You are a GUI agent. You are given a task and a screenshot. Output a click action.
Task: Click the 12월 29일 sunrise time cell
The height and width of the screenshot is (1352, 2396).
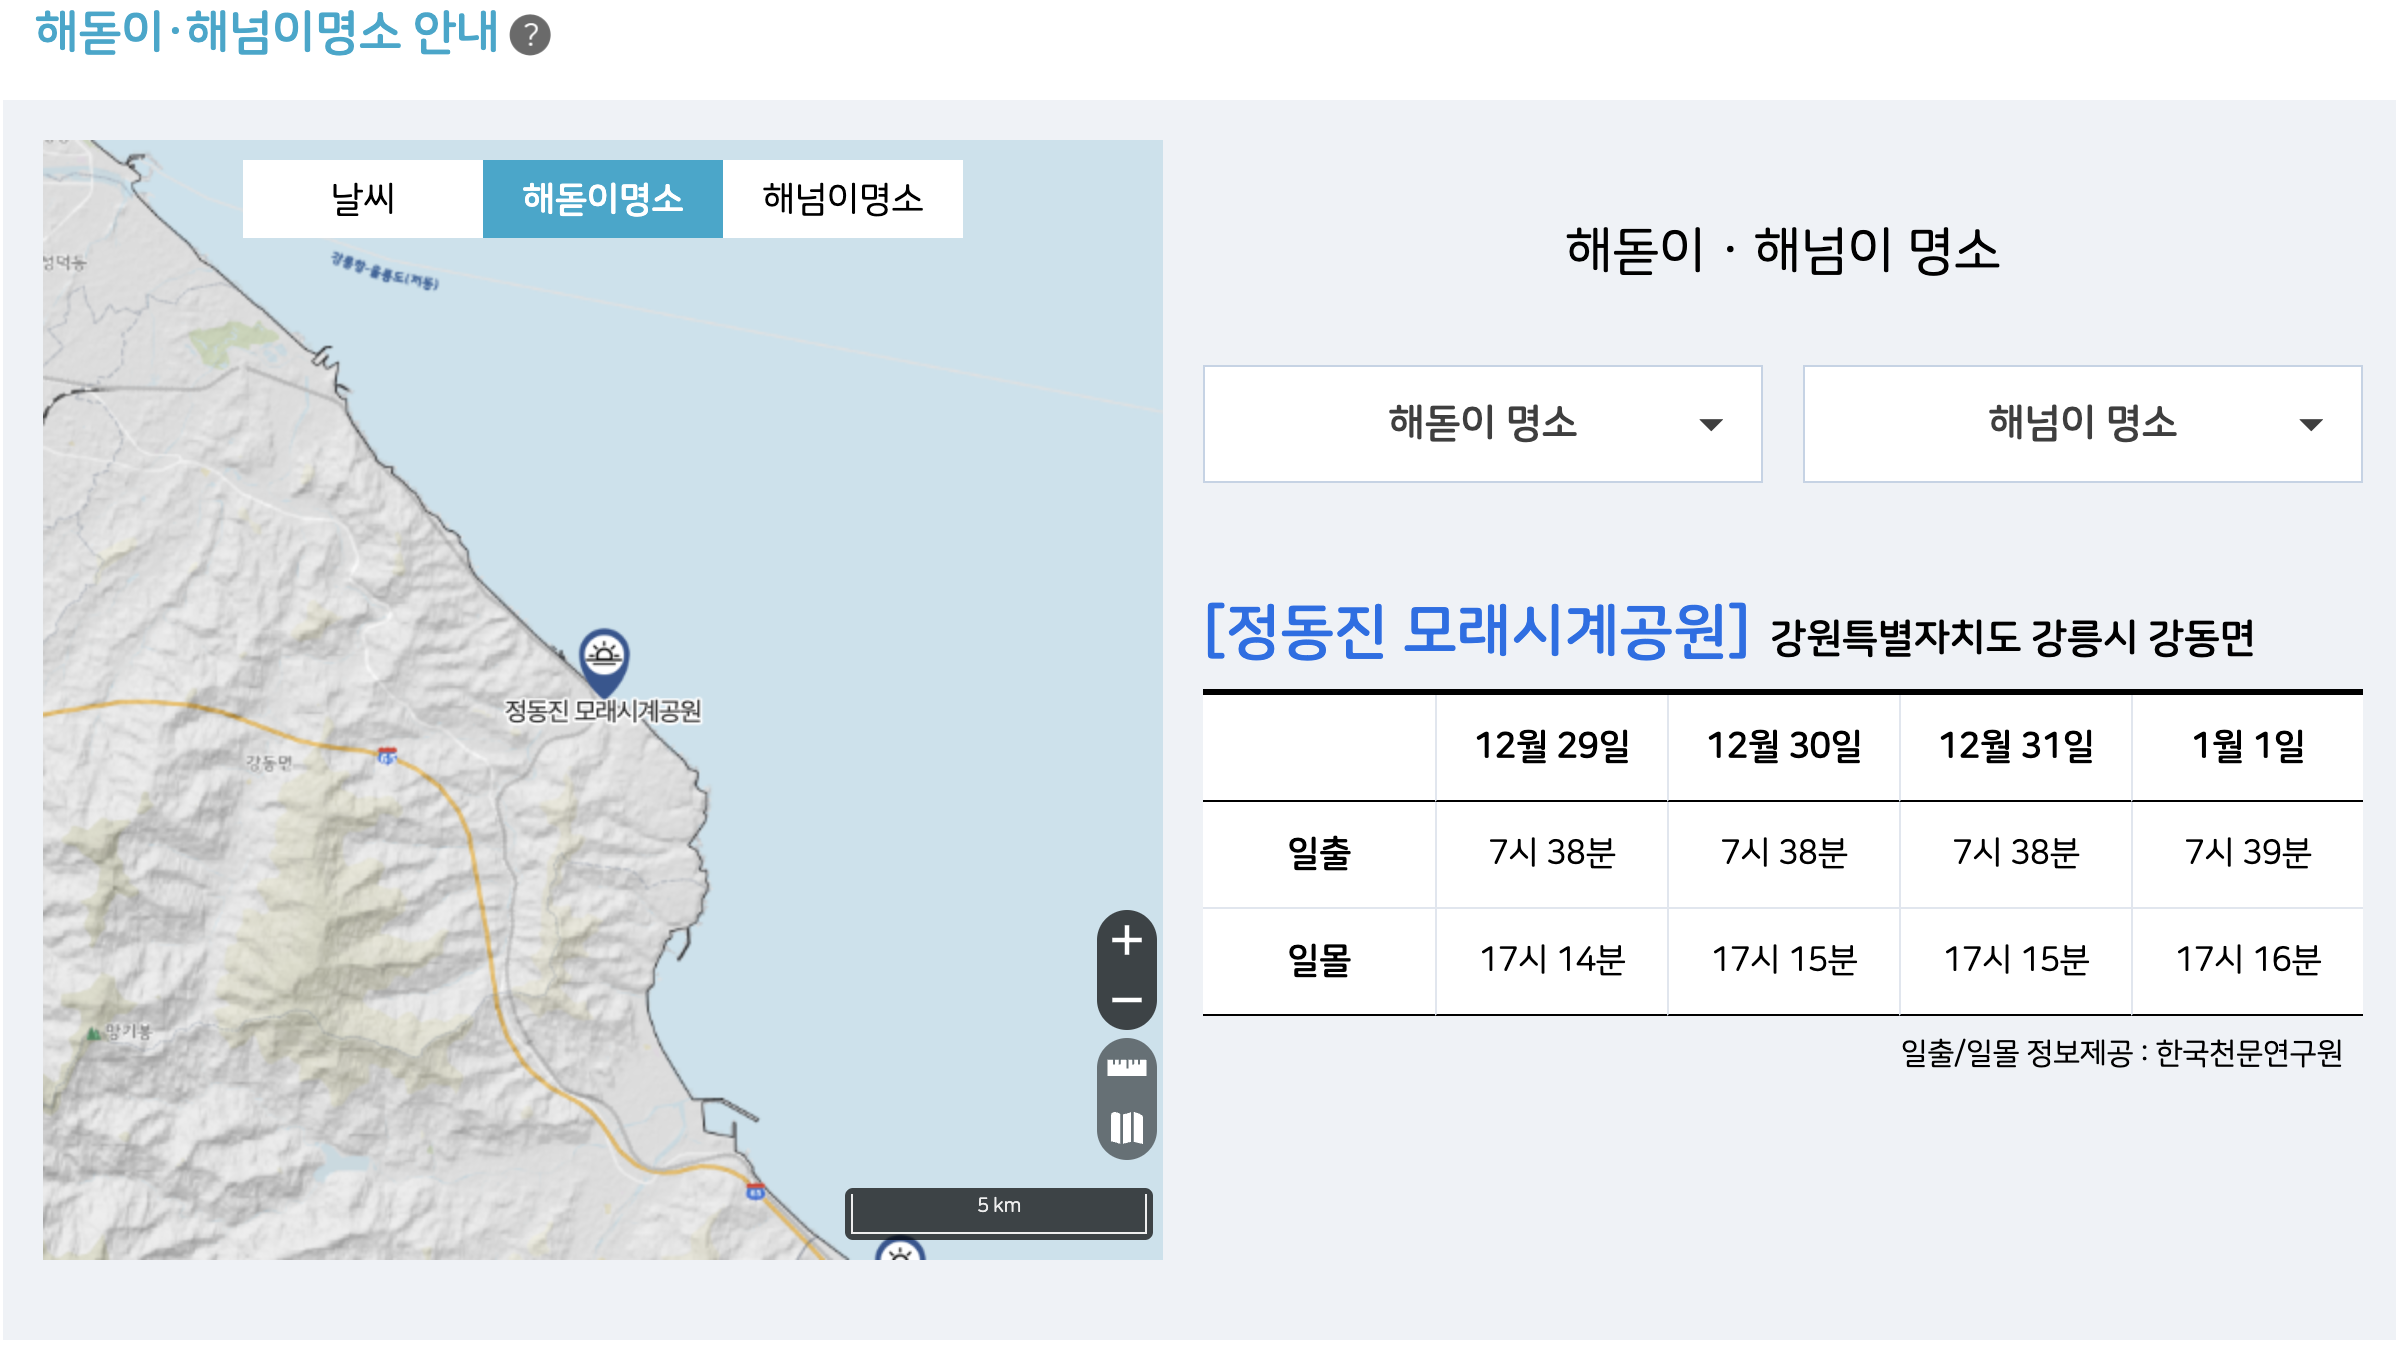coord(1551,853)
